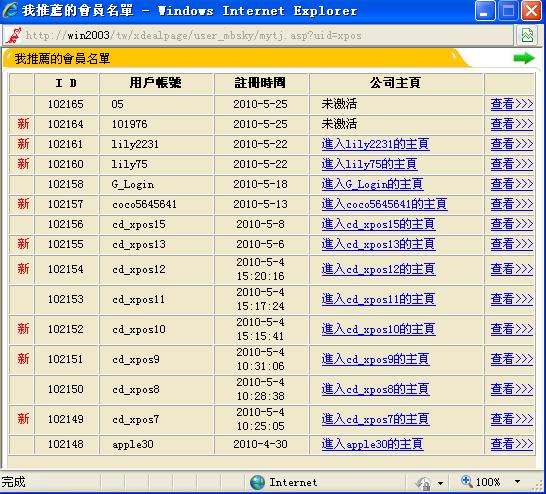Click the page icon beside address bar
This screenshot has width=546, height=494.
pyautogui.click(x=13, y=36)
